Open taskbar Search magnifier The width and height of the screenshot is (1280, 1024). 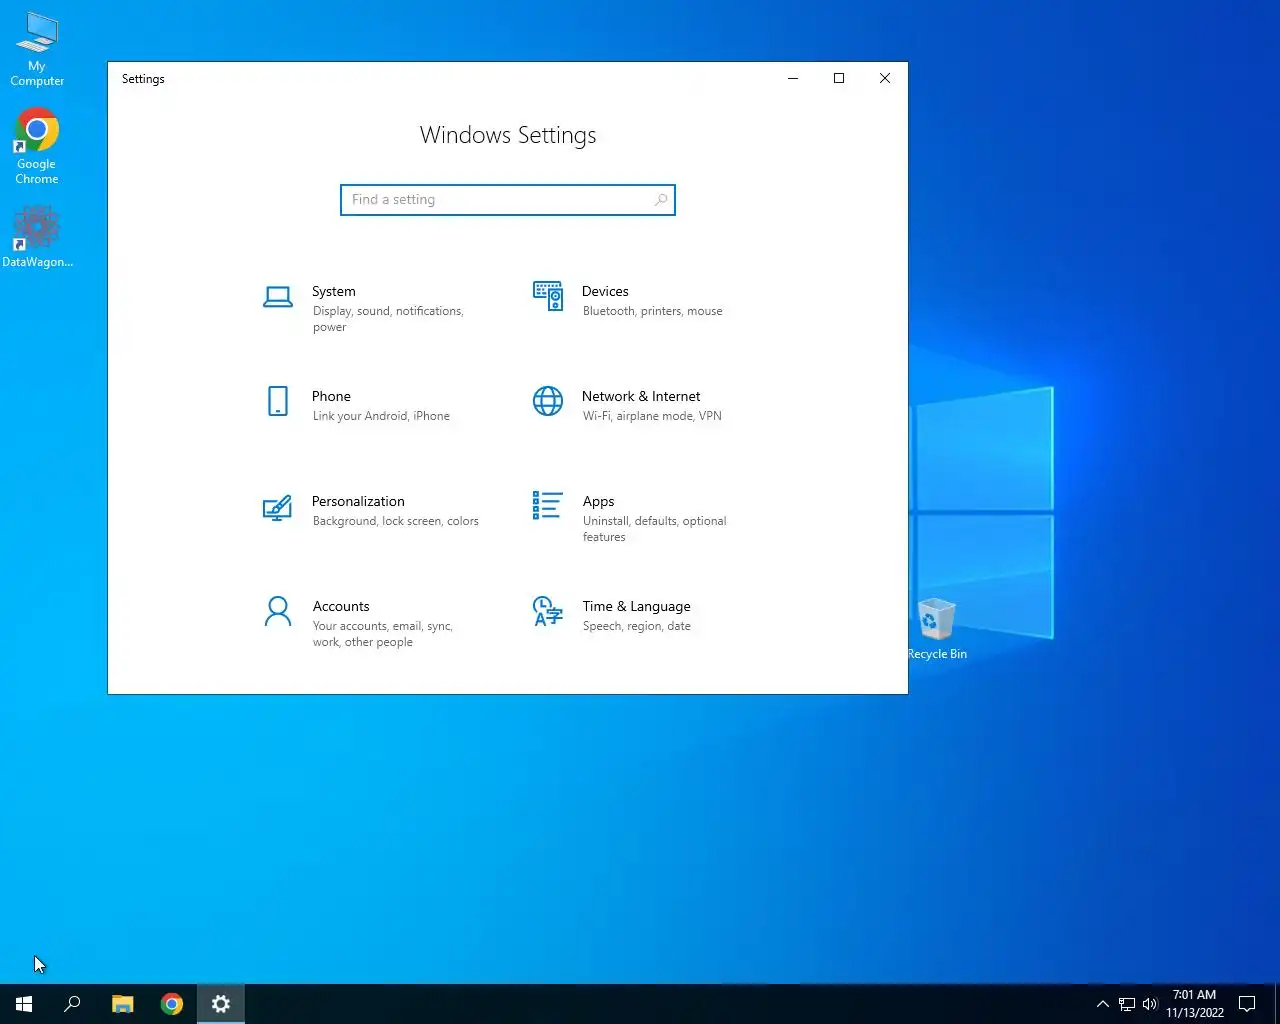(72, 1004)
